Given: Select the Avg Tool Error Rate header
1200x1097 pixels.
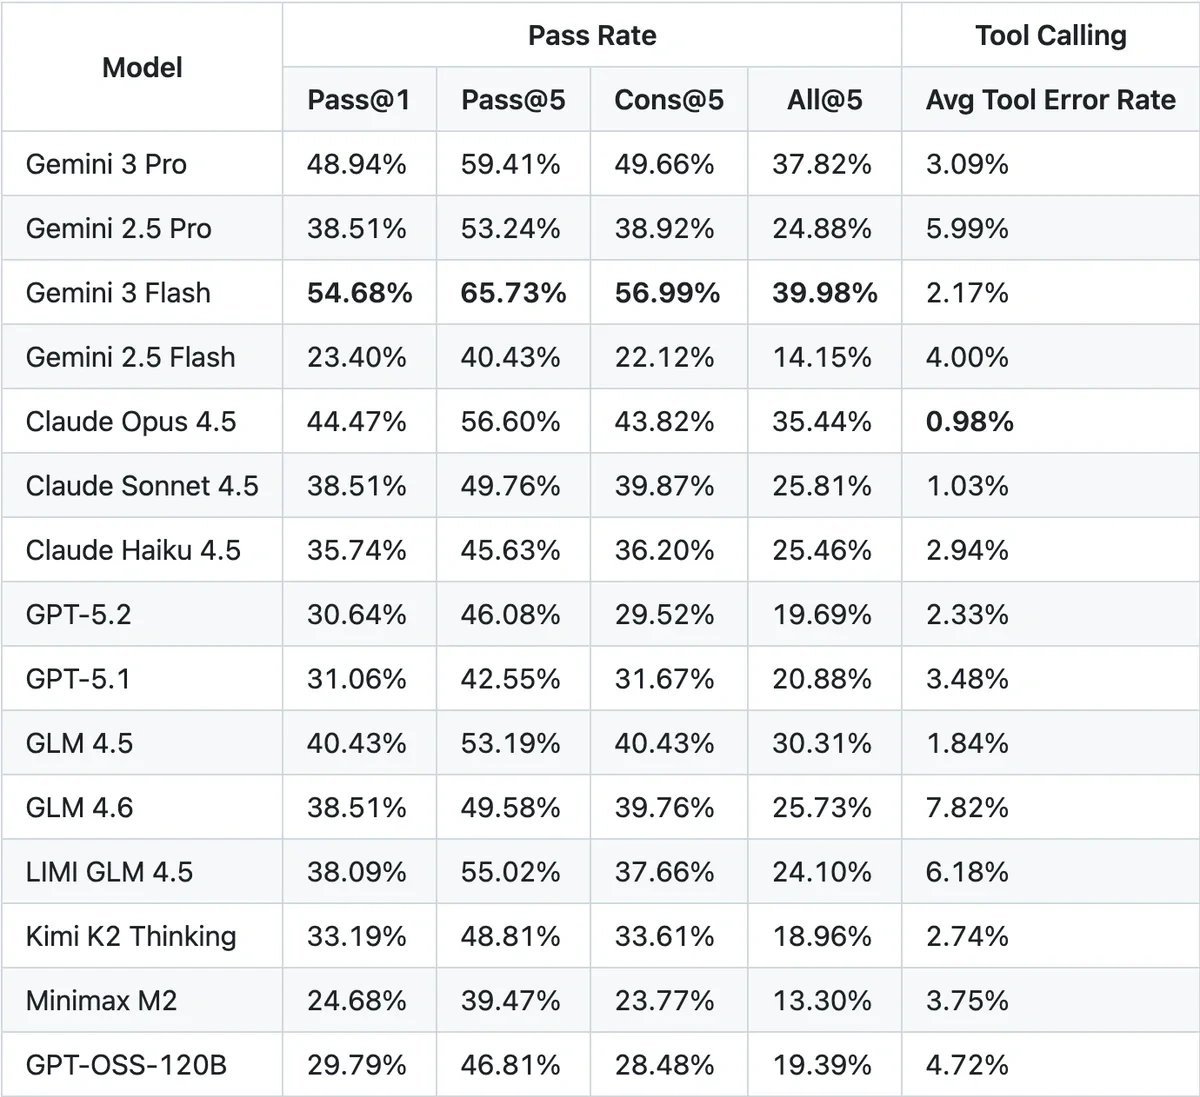Looking at the screenshot, I should pos(1050,100).
